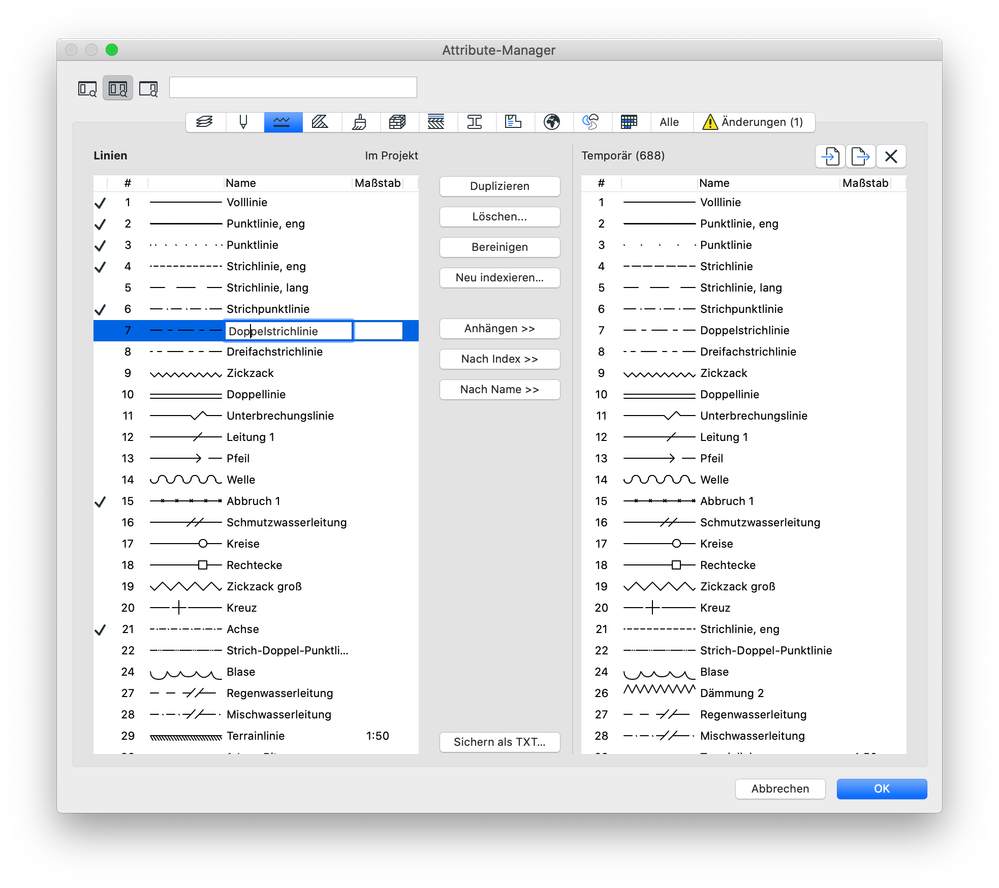Search both lists icon
Image resolution: width=999 pixels, height=888 pixels.
pyautogui.click(x=118, y=89)
